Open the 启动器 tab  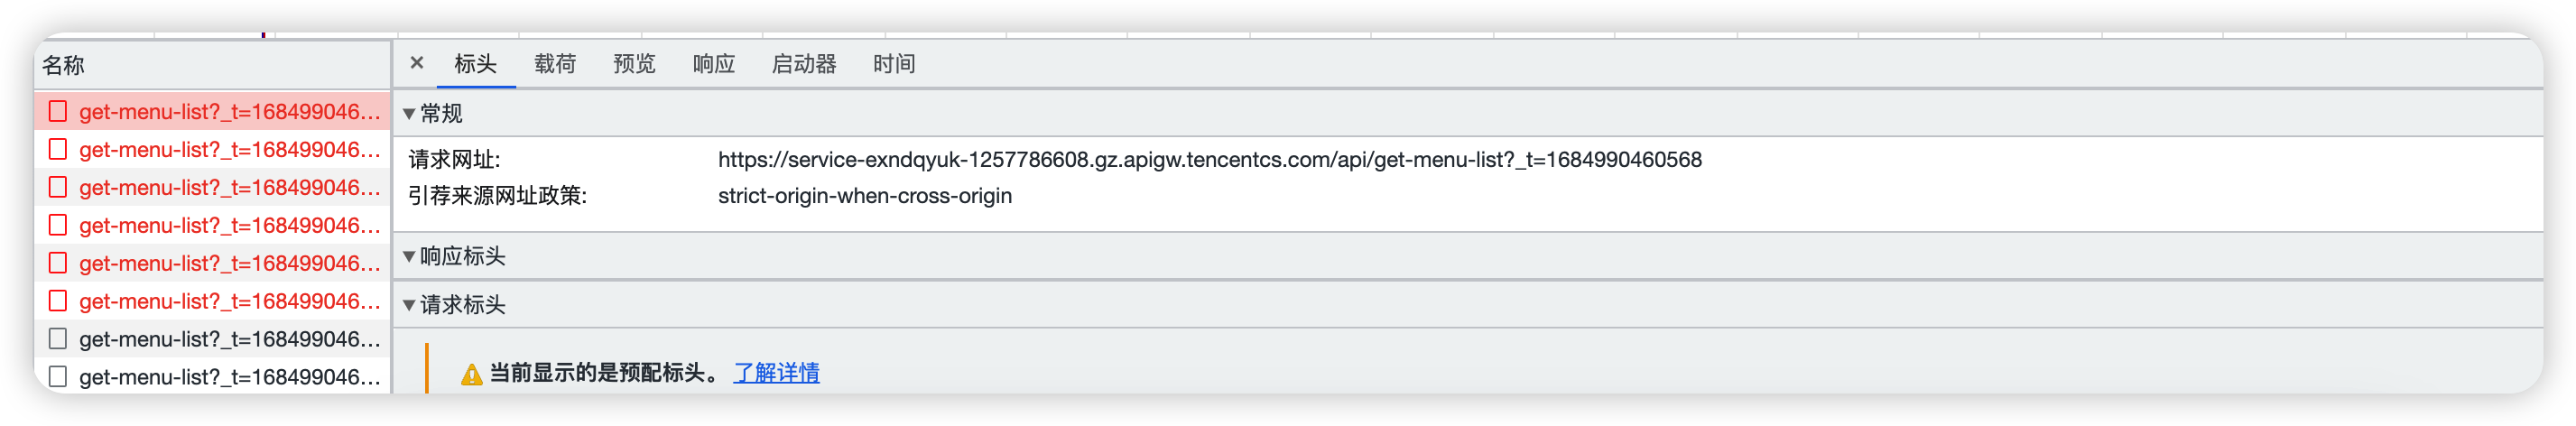(x=804, y=64)
